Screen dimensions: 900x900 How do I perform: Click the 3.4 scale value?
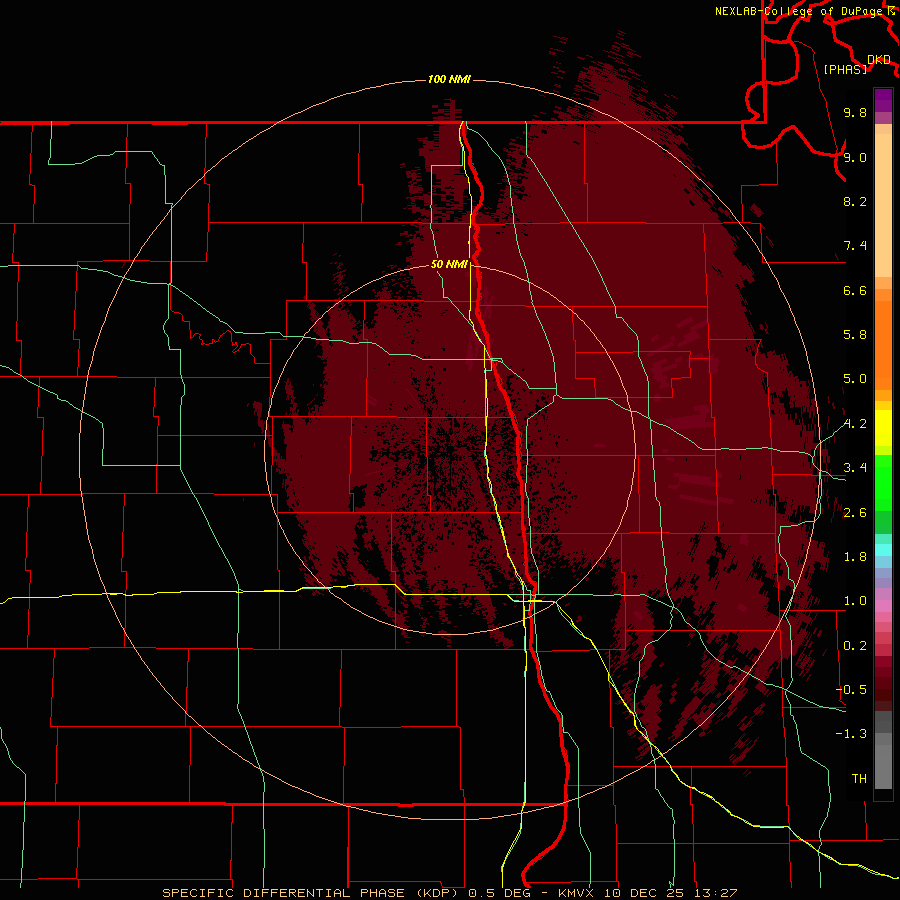click(855, 468)
